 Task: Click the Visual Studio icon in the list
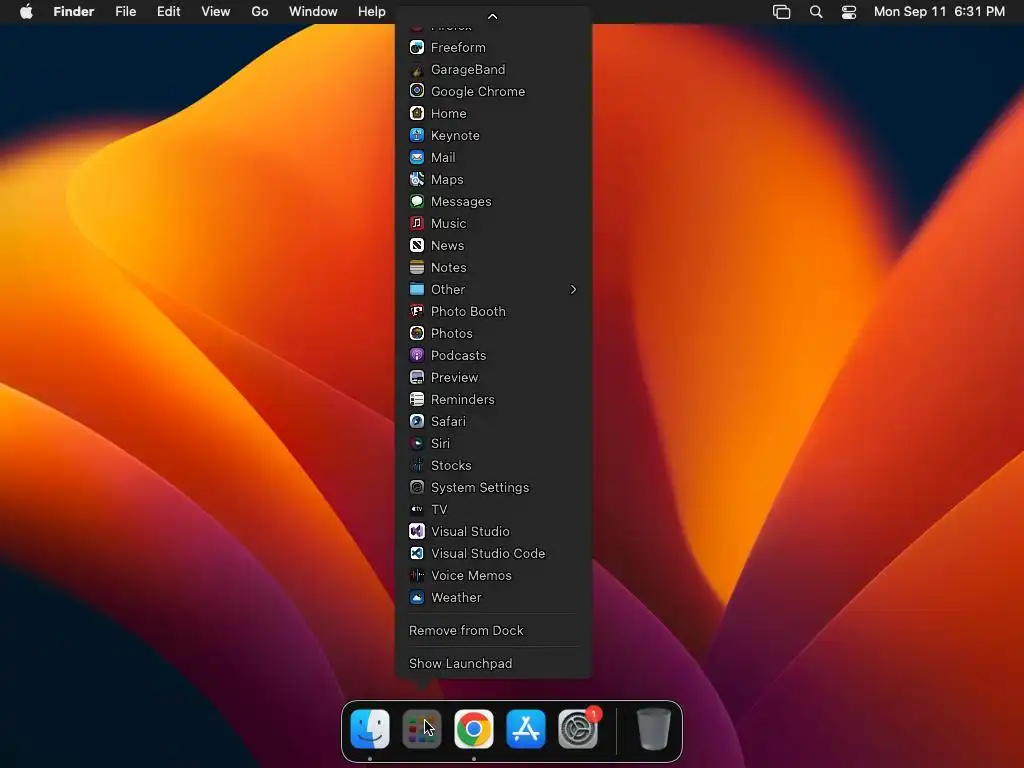click(417, 531)
